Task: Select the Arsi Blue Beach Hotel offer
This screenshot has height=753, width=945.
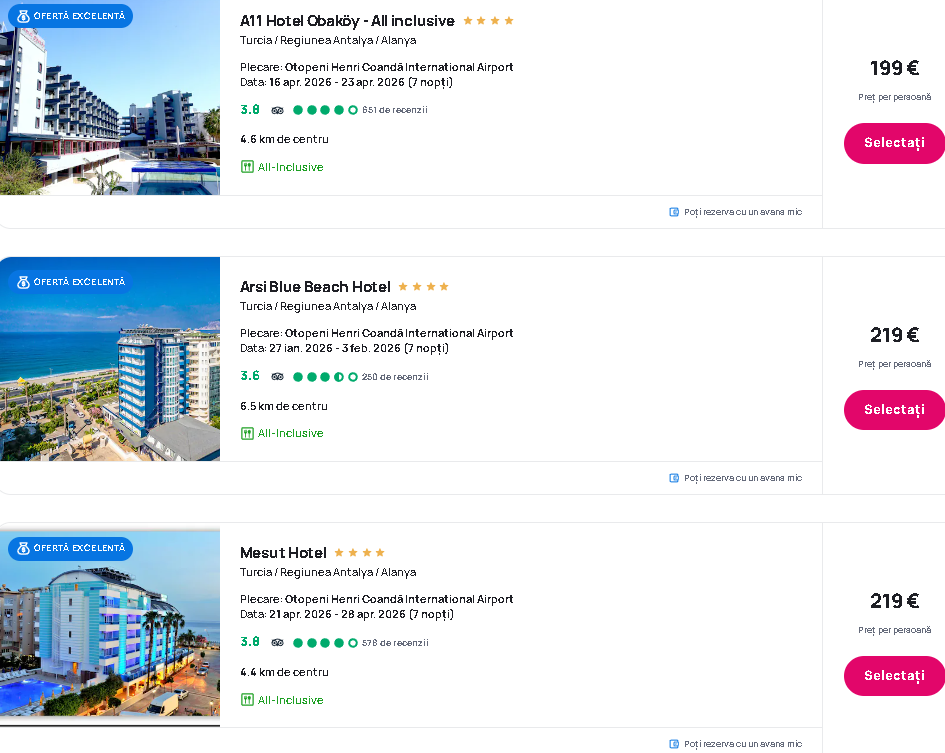Action: (x=894, y=410)
